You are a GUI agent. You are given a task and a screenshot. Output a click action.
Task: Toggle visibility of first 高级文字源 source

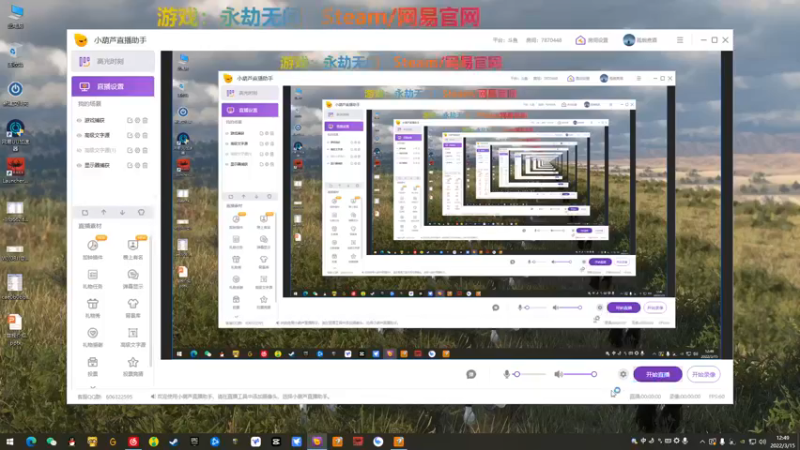pyautogui.click(x=79, y=135)
